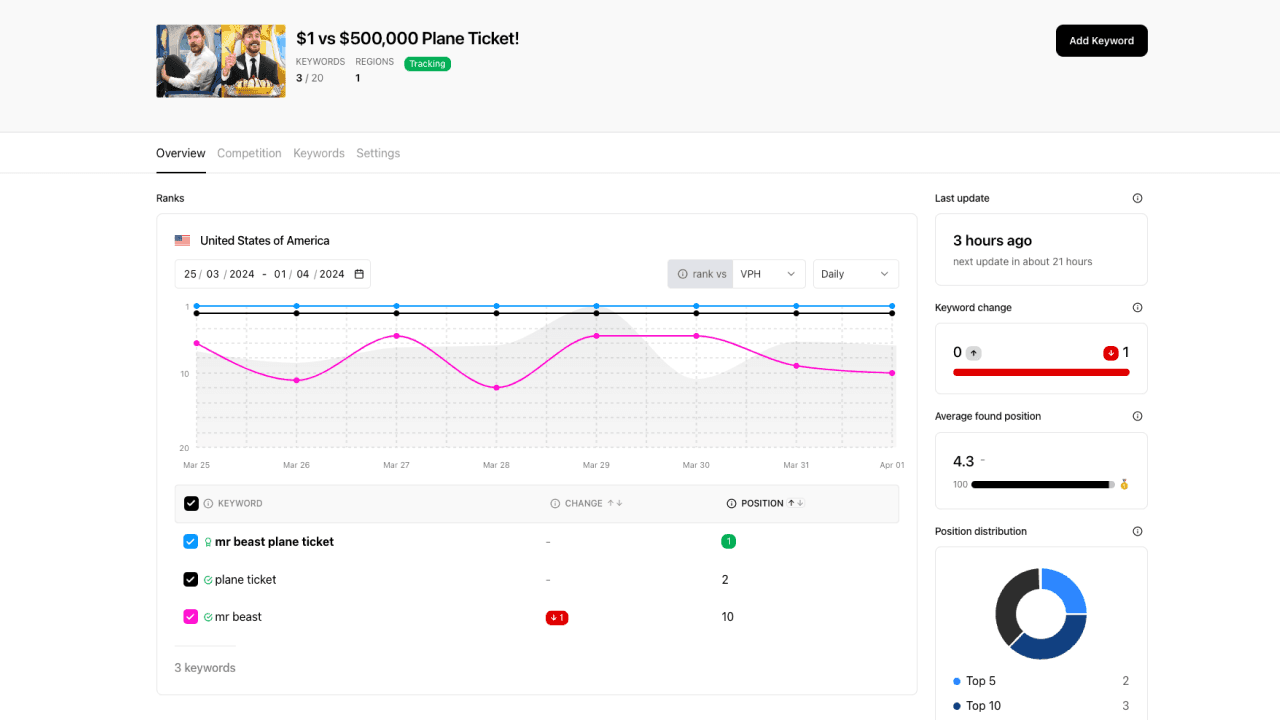The height and width of the screenshot is (720, 1280).
Task: Uncheck the plane ticket keyword row
Action: [x=190, y=579]
